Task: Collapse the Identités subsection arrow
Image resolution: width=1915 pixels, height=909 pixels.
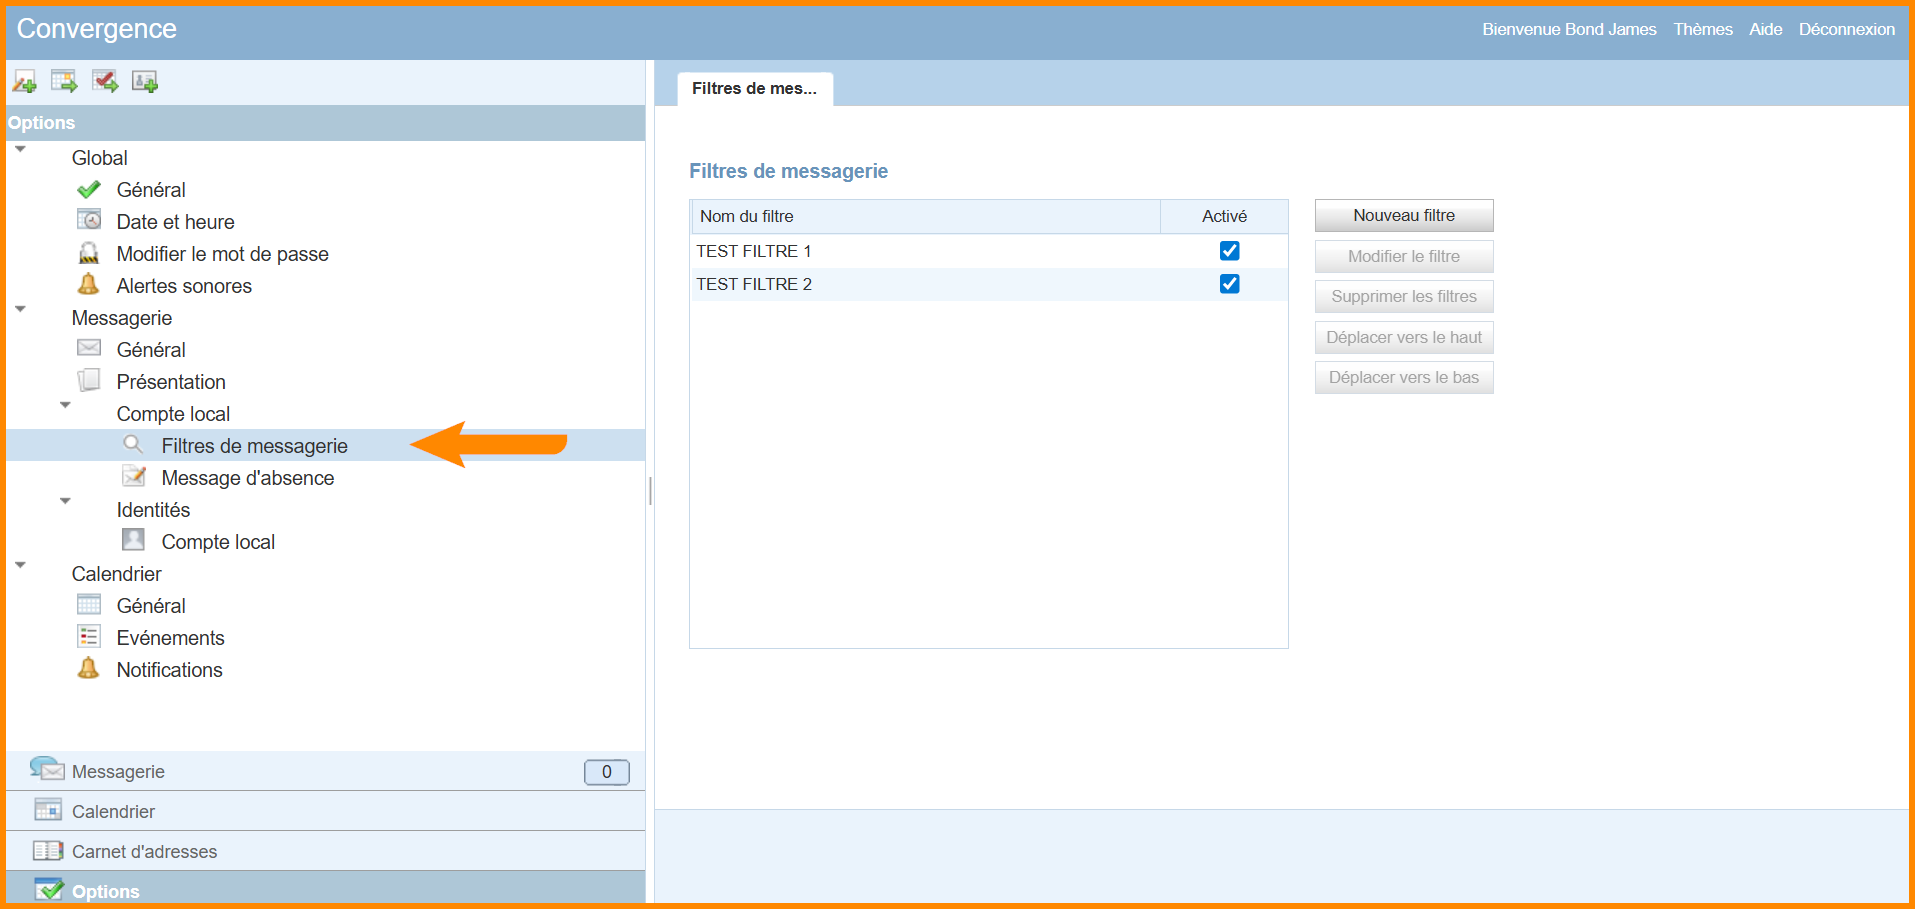Action: pyautogui.click(x=65, y=502)
